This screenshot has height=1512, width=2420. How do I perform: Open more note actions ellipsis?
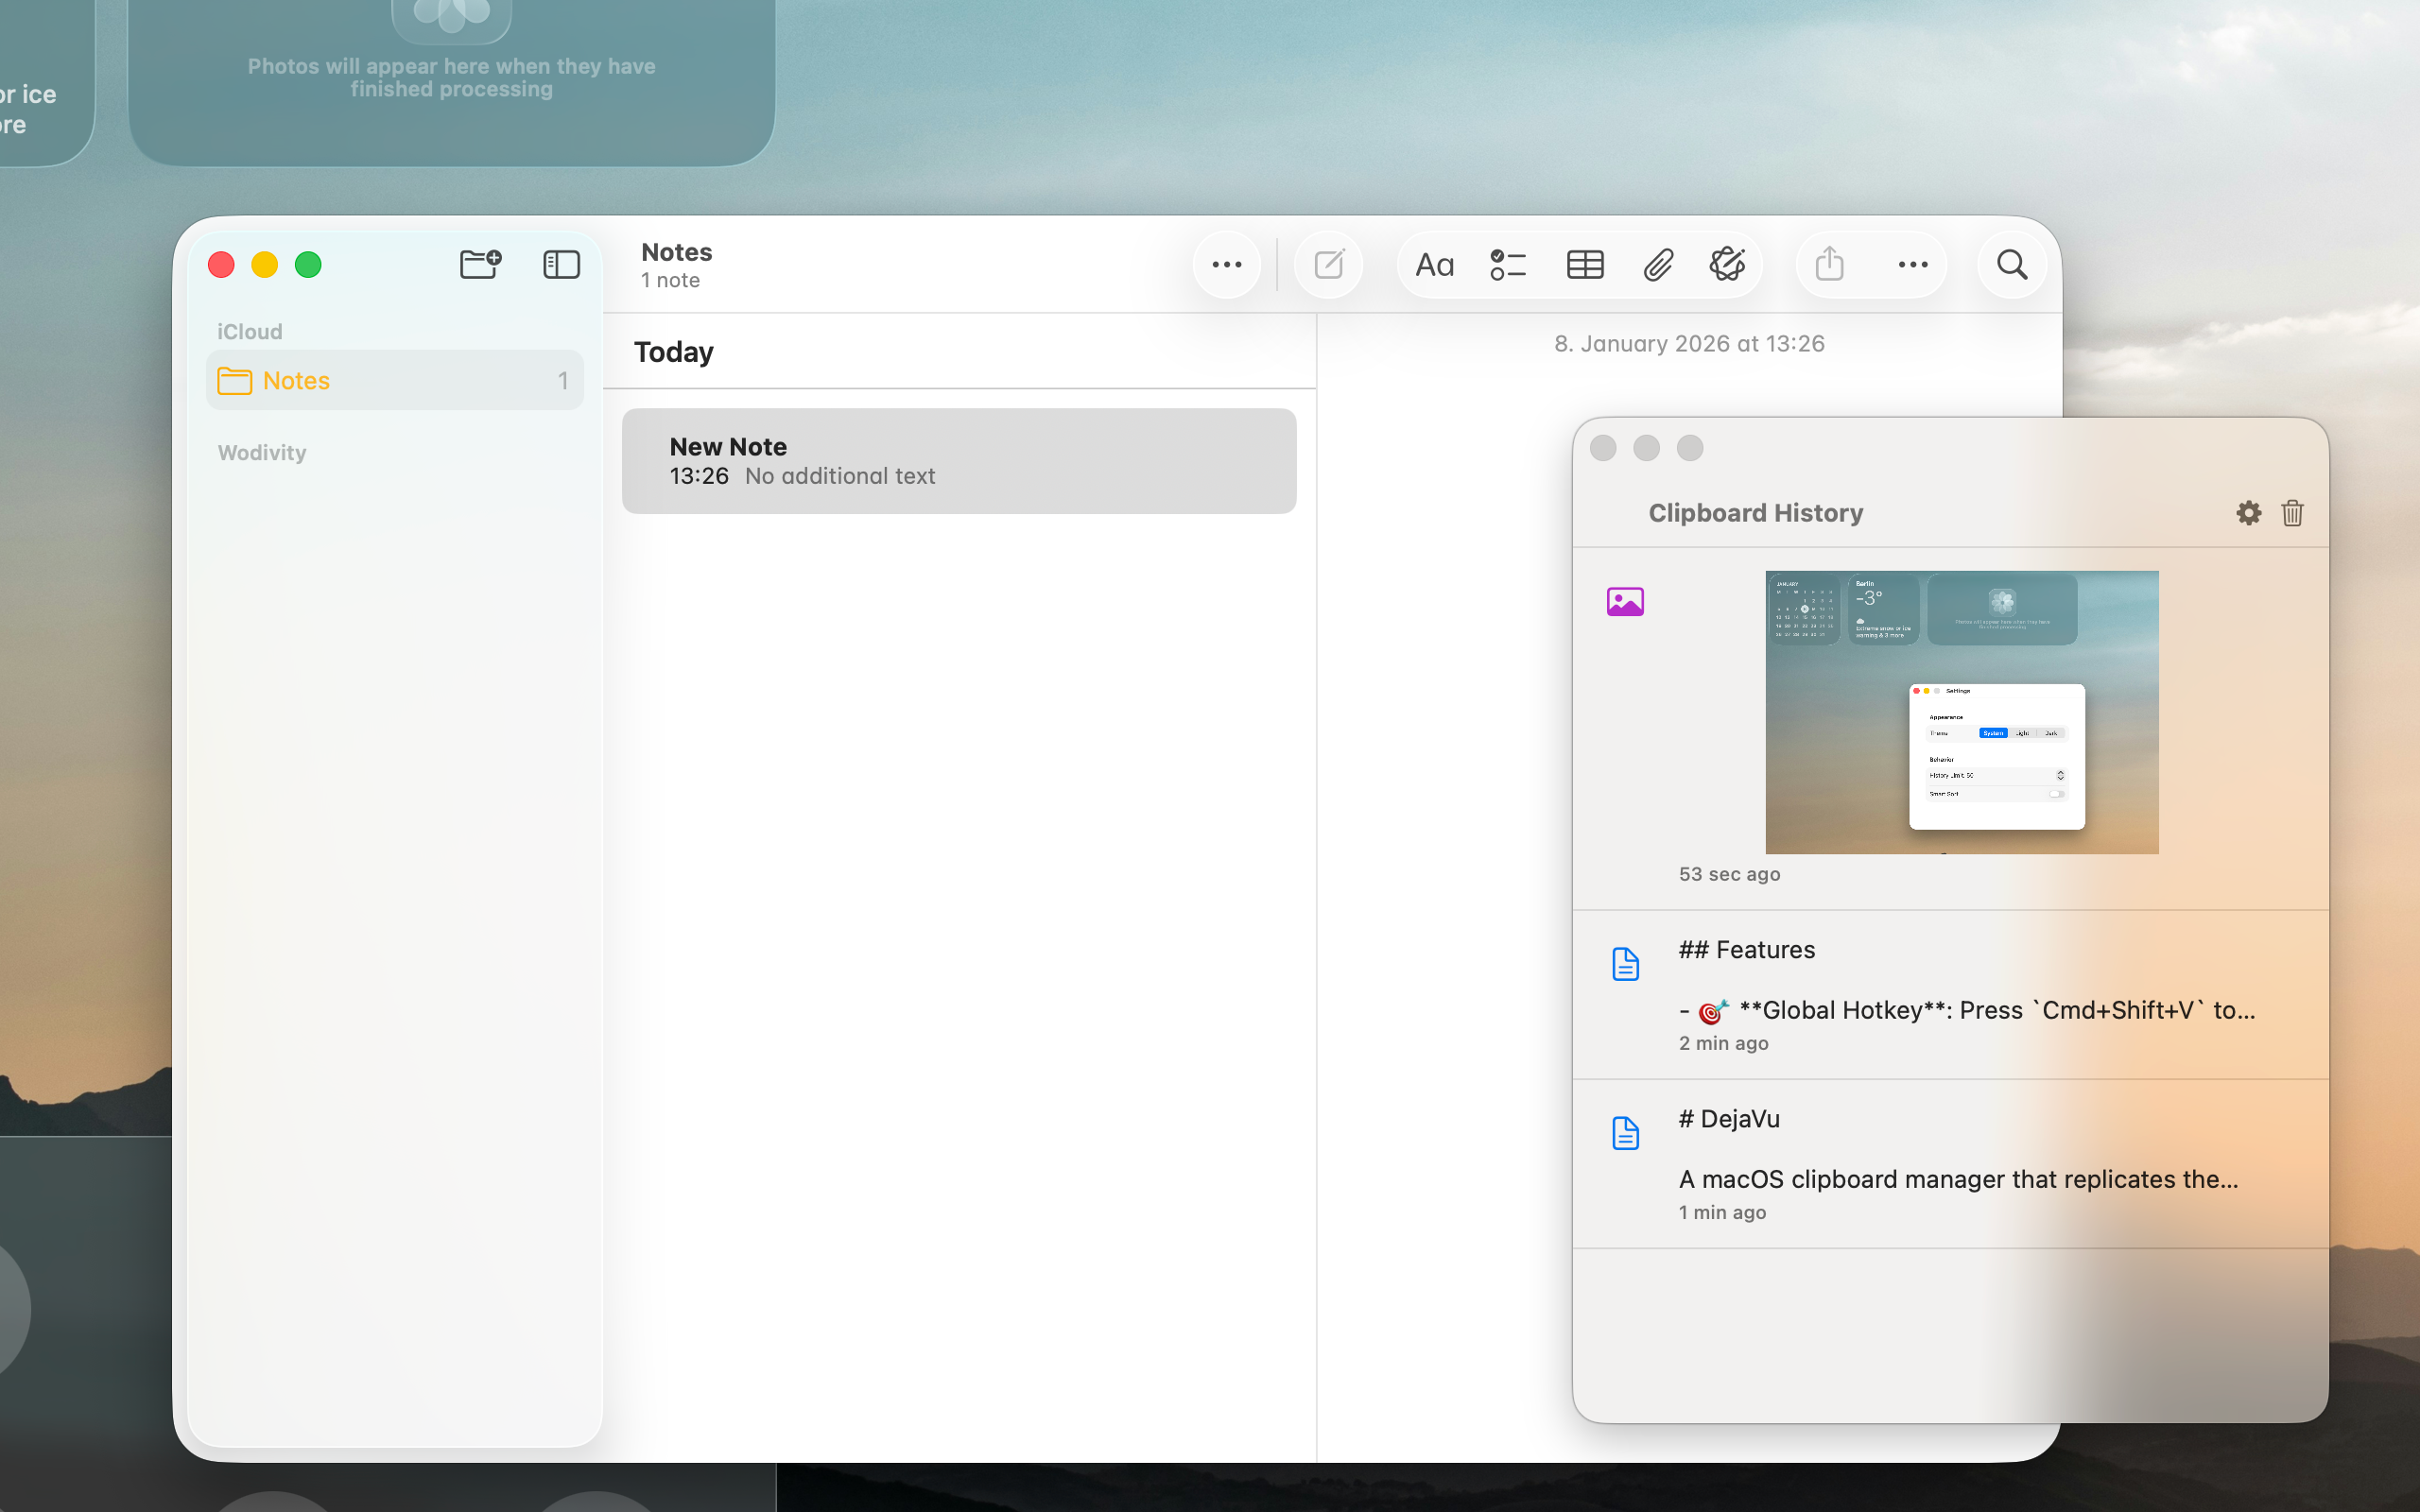[1913, 265]
